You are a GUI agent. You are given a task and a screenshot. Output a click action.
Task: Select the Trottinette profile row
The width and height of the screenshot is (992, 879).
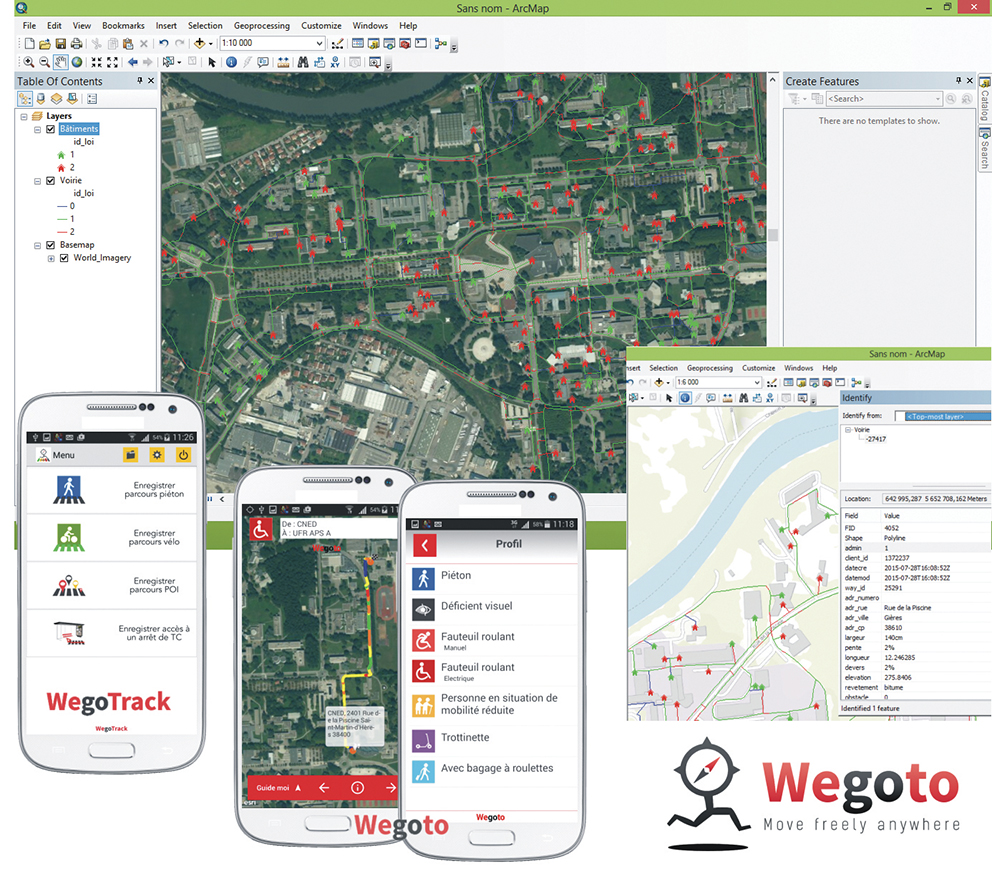(492, 739)
